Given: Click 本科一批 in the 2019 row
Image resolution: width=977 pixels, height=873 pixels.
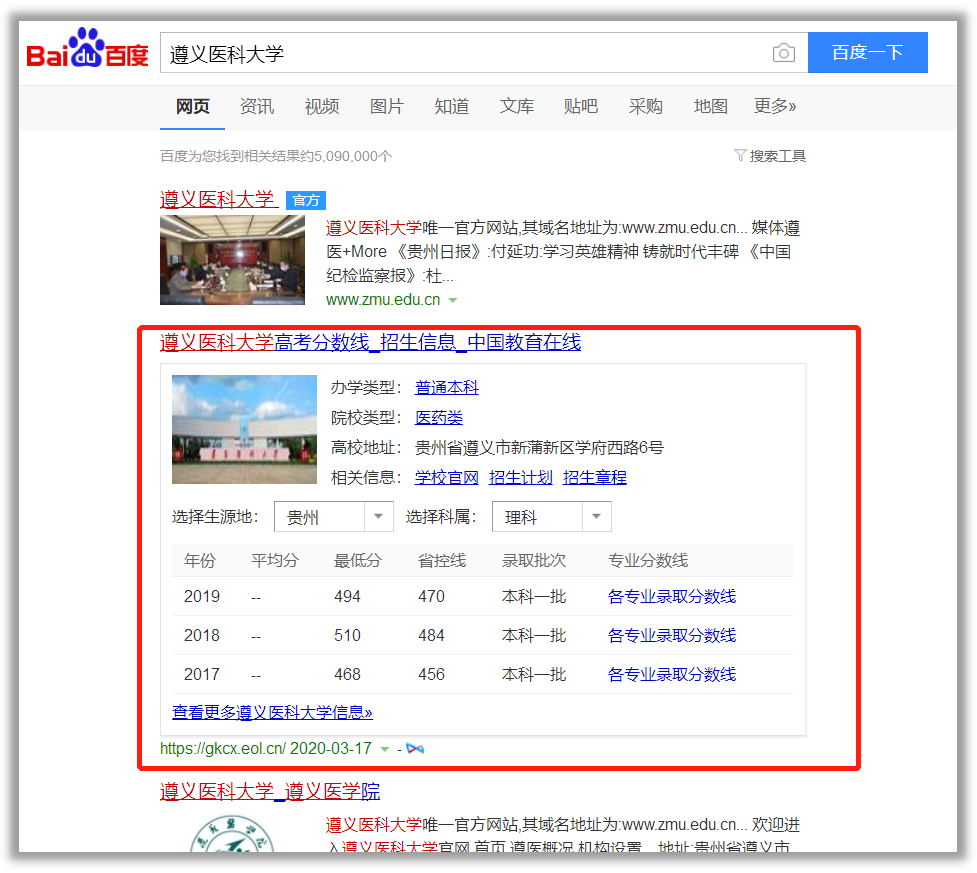Looking at the screenshot, I should coord(534,596).
